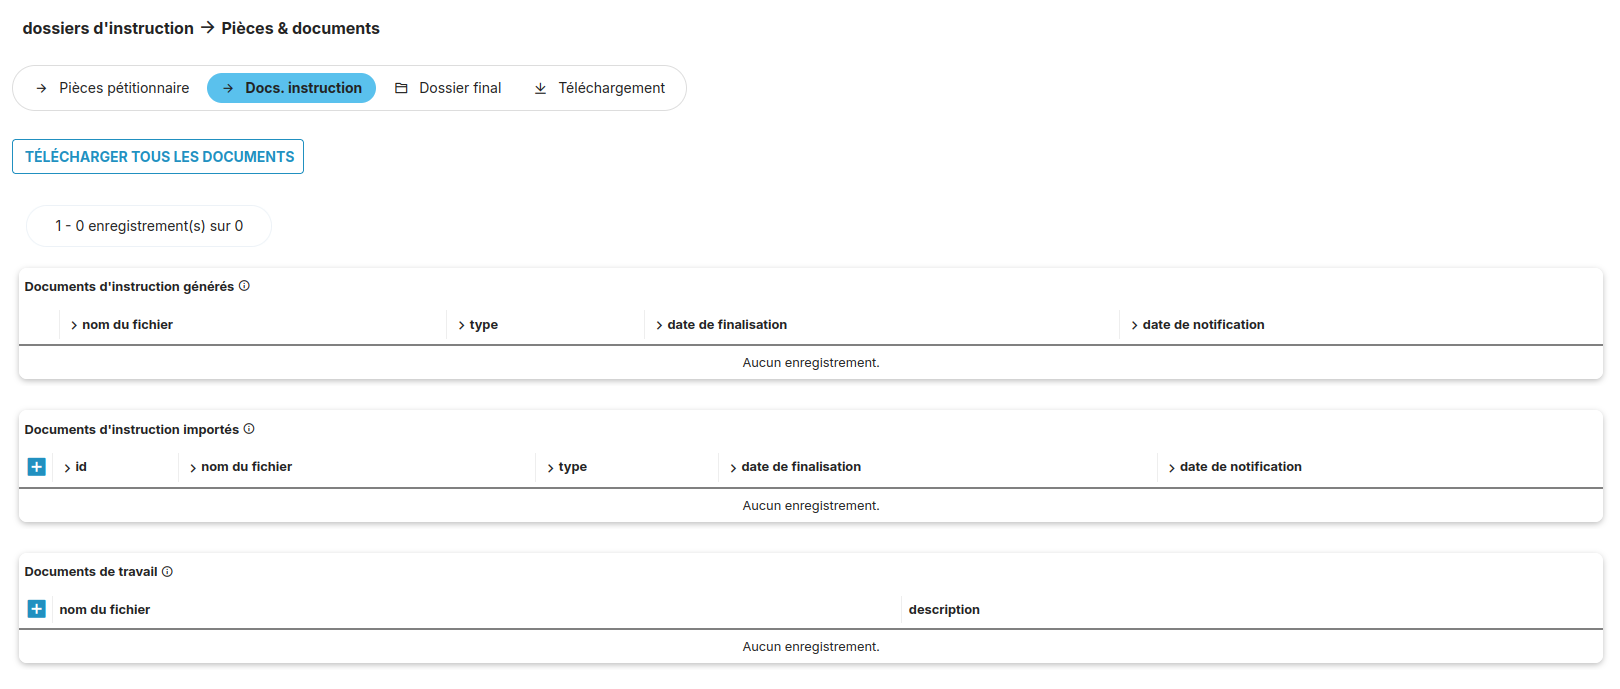Click arrow icon of Pièces pétitionnaire tab

(x=41, y=88)
